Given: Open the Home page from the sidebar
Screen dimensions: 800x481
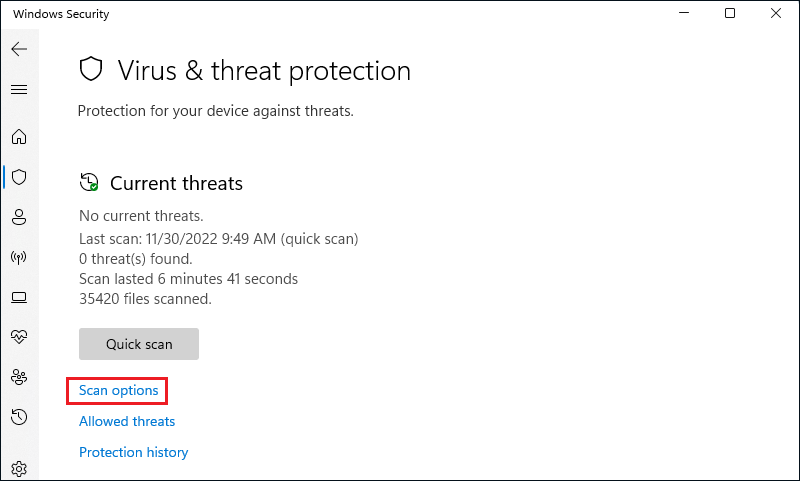Looking at the screenshot, I should (x=19, y=137).
